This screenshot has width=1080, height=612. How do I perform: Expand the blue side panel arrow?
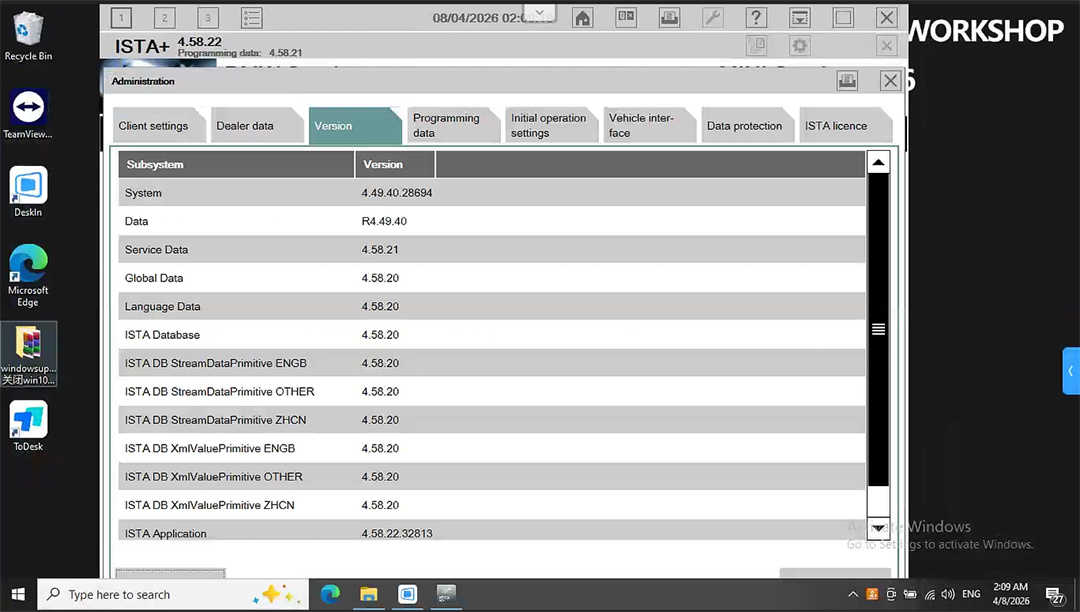click(x=1071, y=371)
